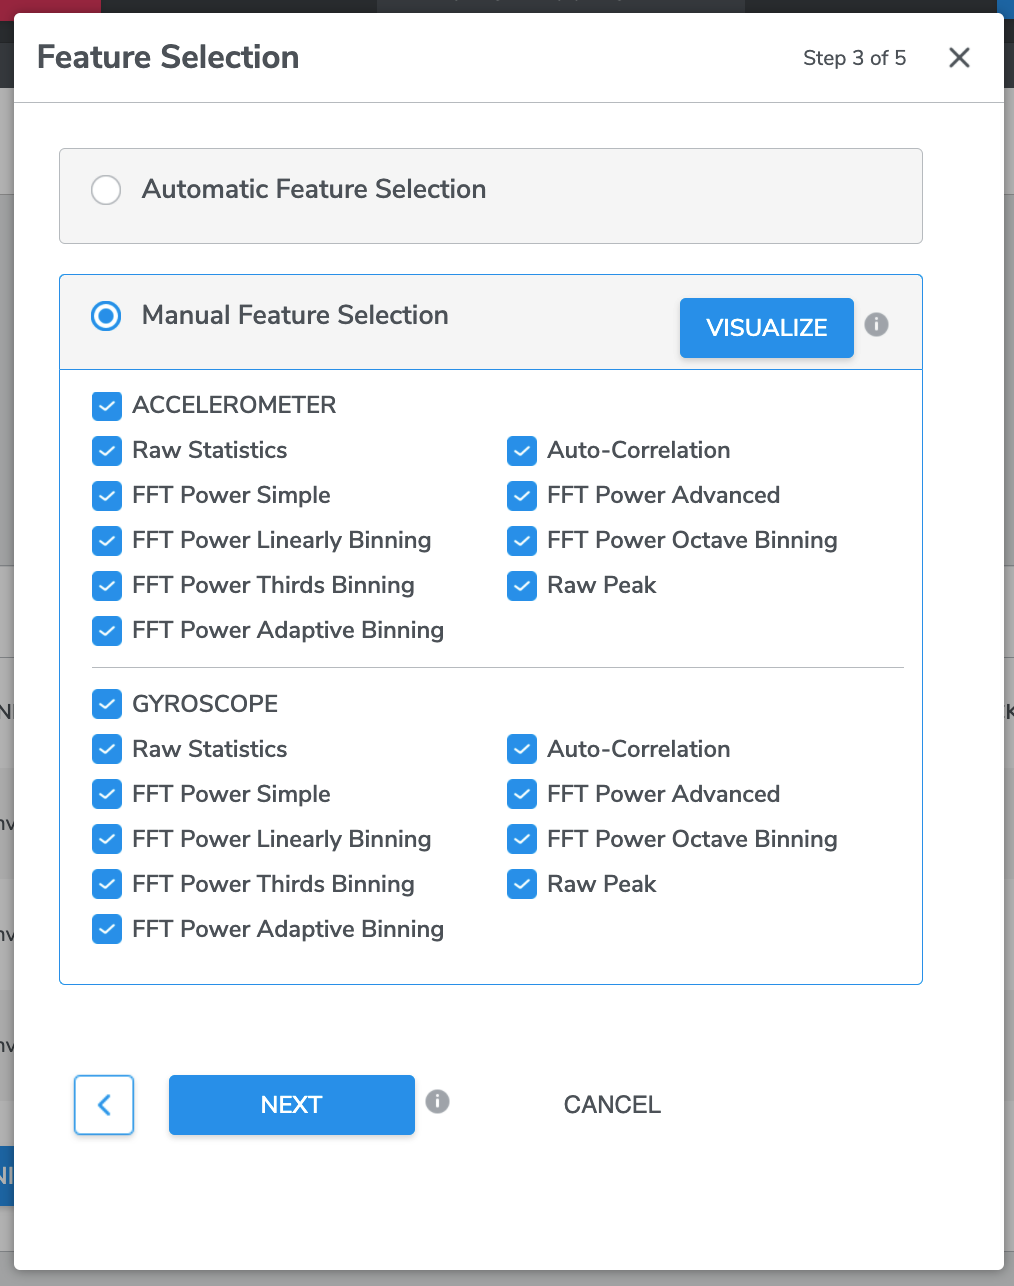
Task: Disable Accelerometer FFT Power Octave Binning
Action: [x=522, y=541]
